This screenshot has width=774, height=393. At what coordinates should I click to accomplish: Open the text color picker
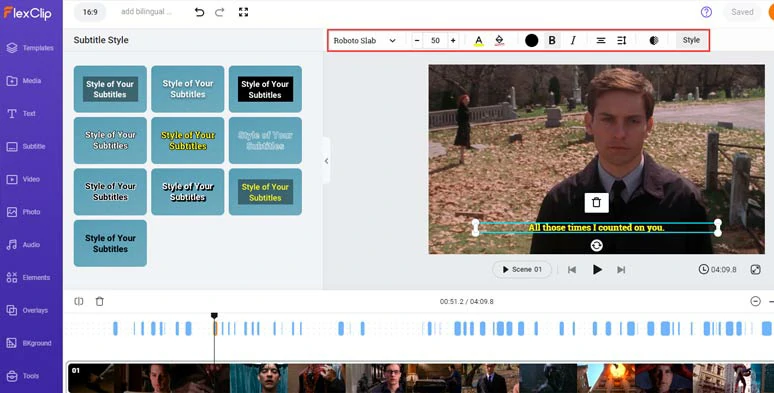tap(478, 41)
